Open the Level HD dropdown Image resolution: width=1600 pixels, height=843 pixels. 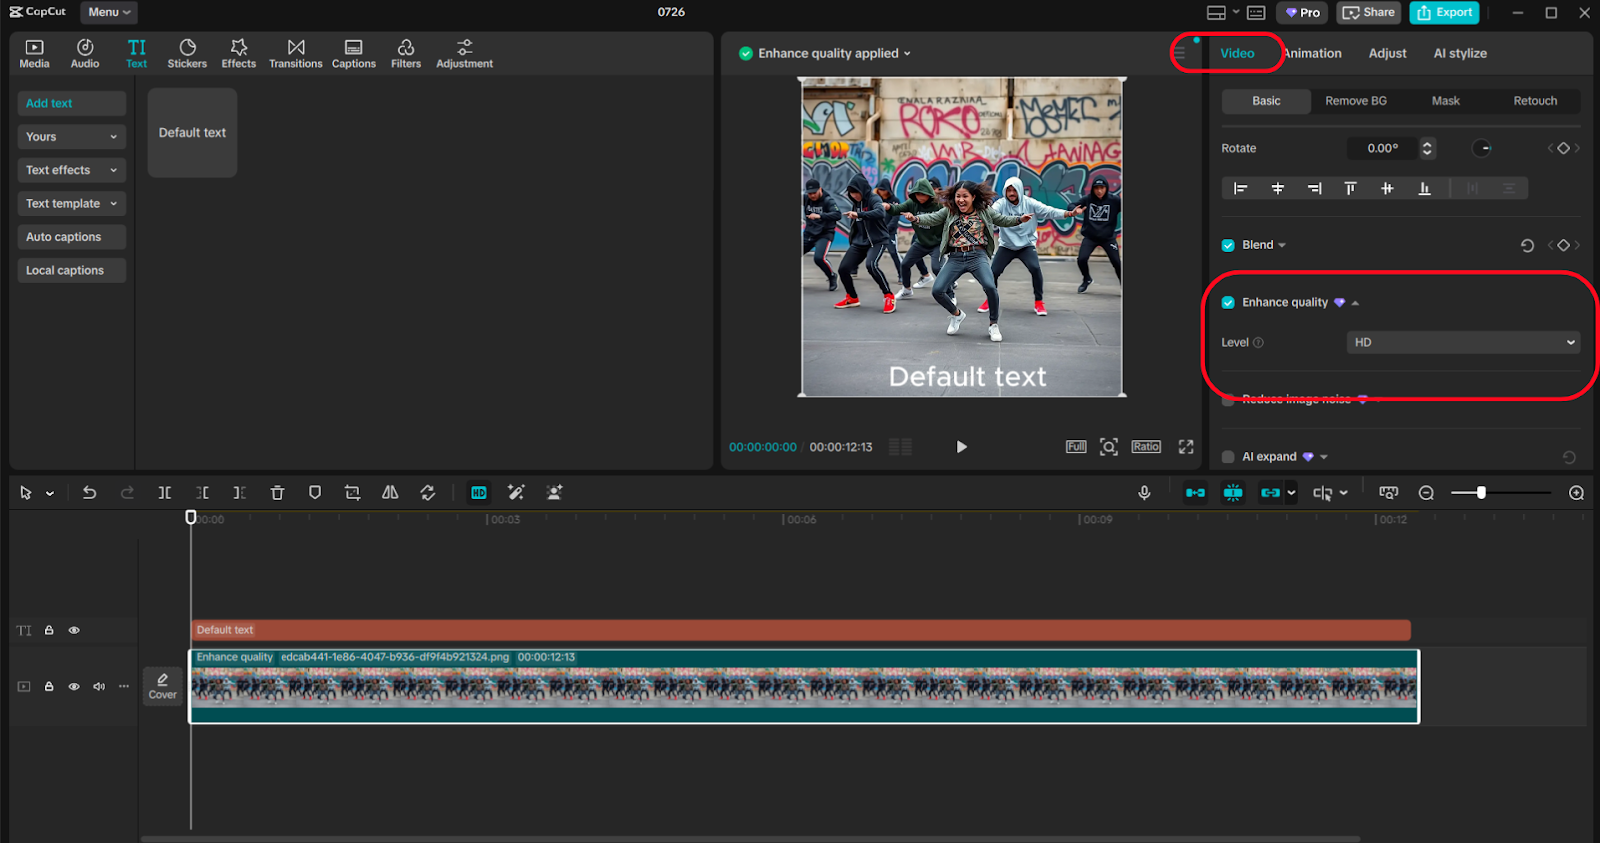(1463, 342)
